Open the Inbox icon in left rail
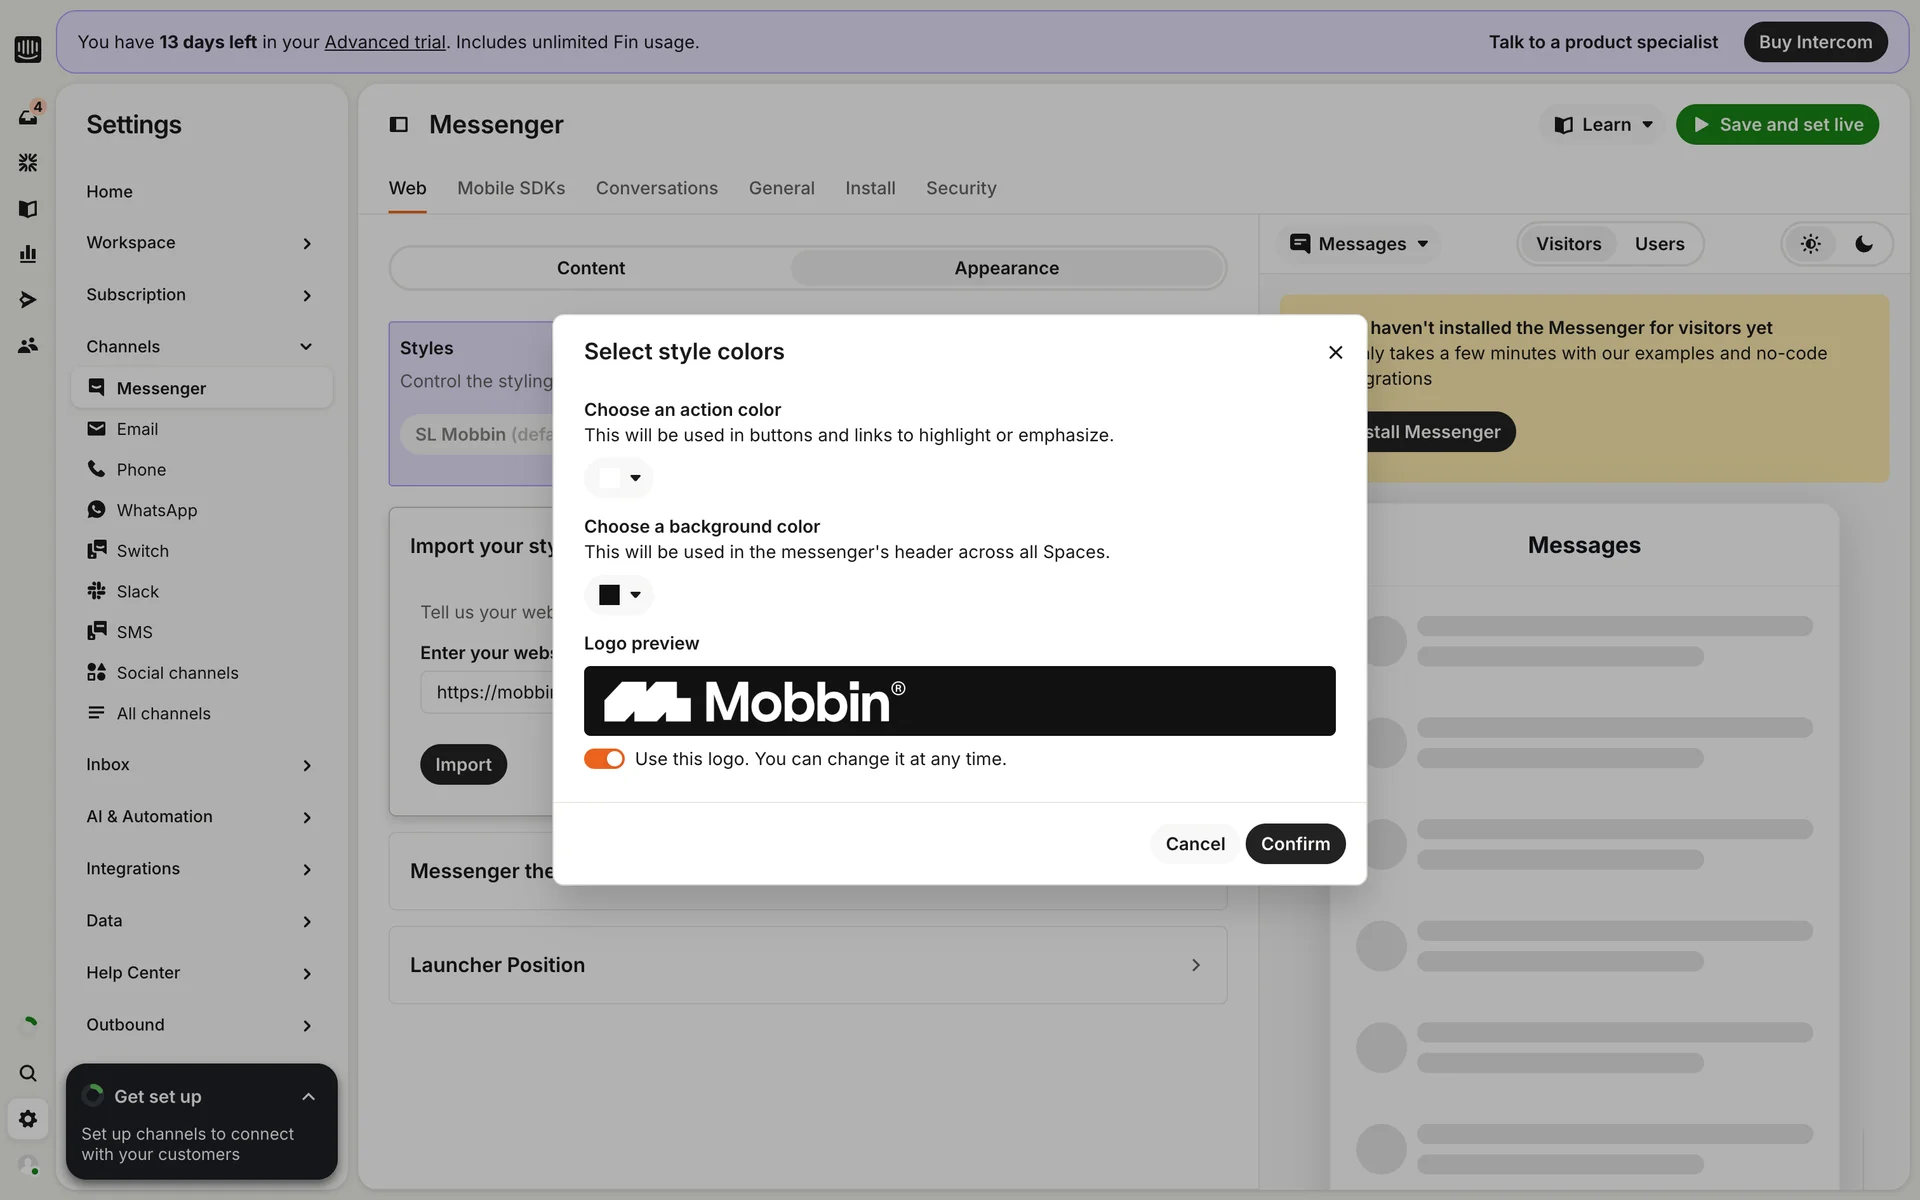Viewport: 1920px width, 1200px height. tap(28, 116)
